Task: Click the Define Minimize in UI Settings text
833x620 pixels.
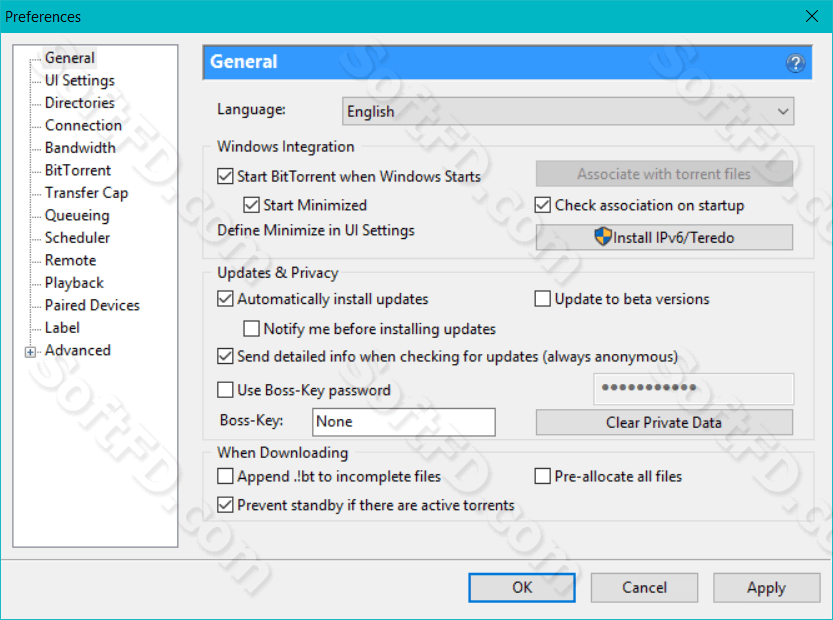Action: point(316,231)
